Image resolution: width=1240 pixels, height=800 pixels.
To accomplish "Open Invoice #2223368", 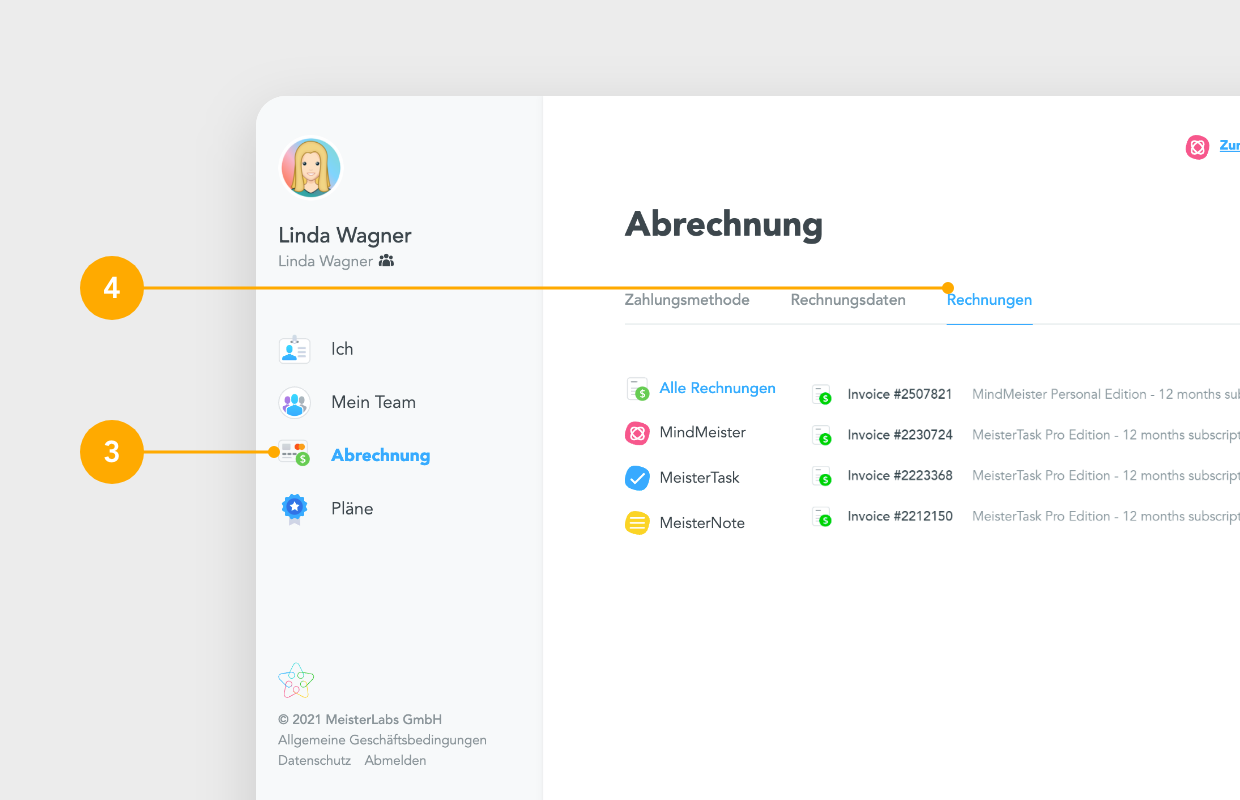I will [x=900, y=475].
